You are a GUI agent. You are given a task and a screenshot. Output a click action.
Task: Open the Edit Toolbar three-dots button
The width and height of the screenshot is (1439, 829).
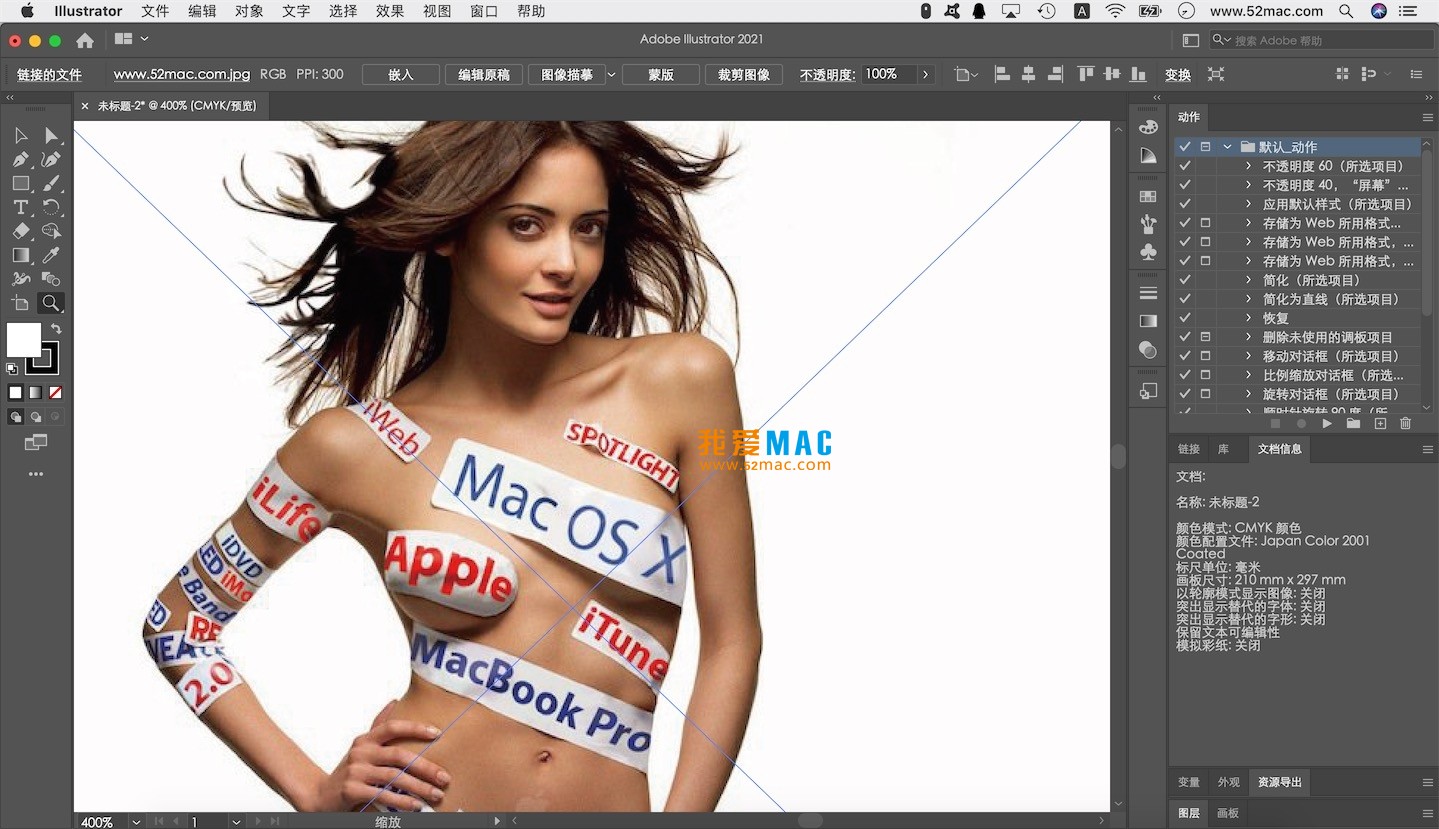click(36, 474)
